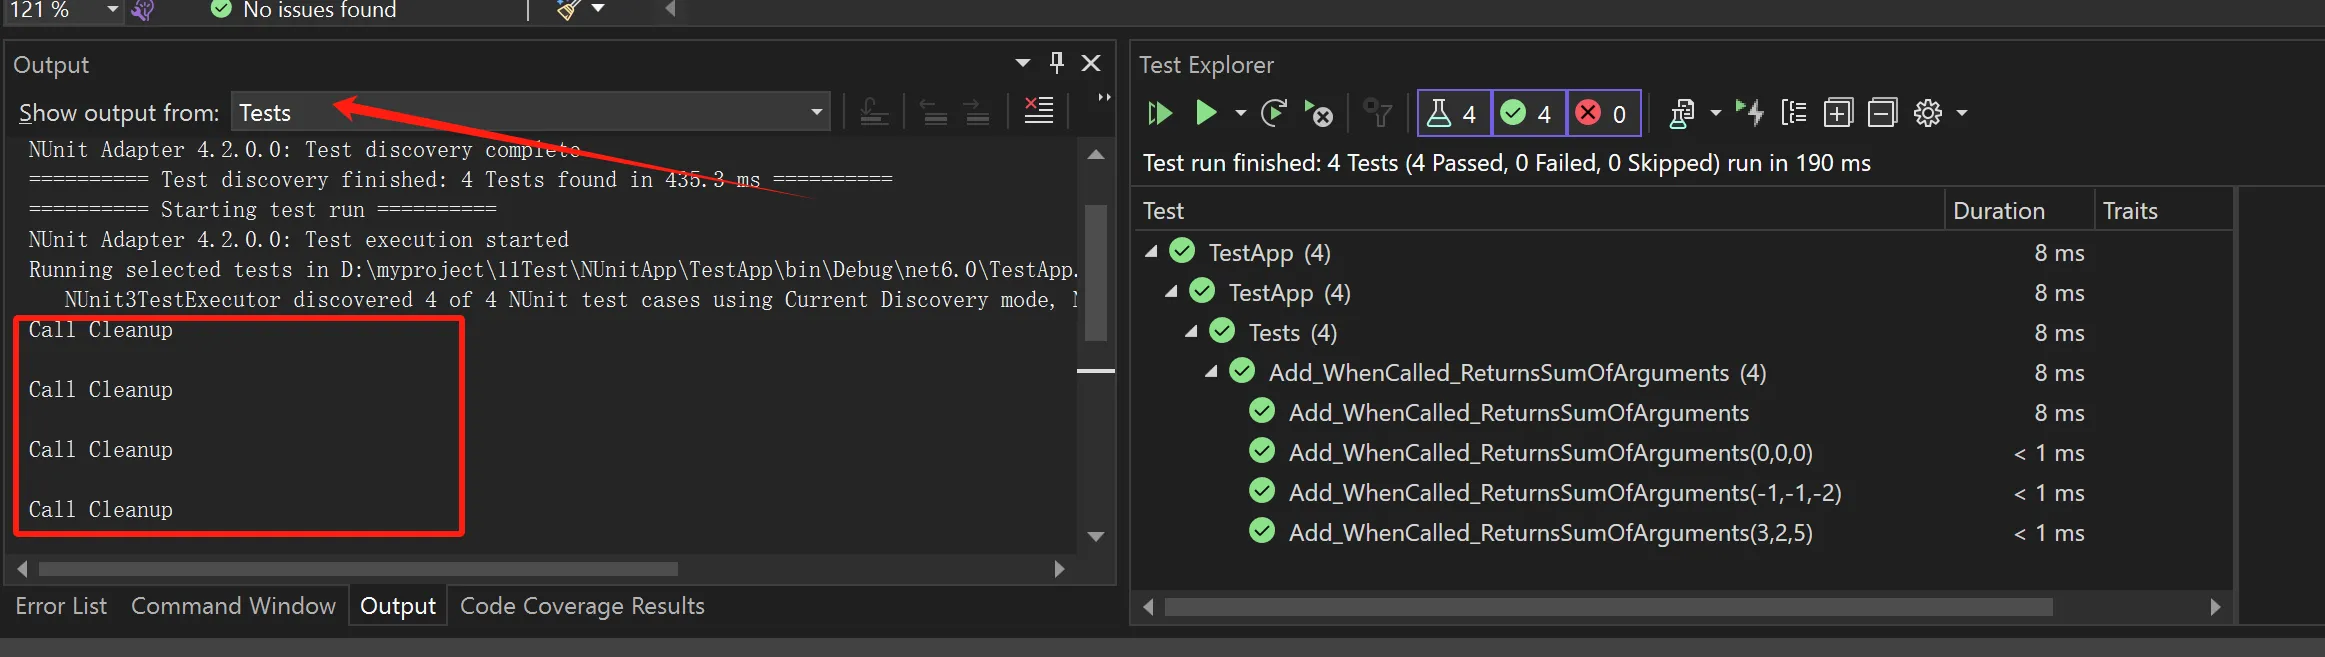Screen dimensions: 2325x657
Task: Close the Output panel
Action: (1091, 63)
